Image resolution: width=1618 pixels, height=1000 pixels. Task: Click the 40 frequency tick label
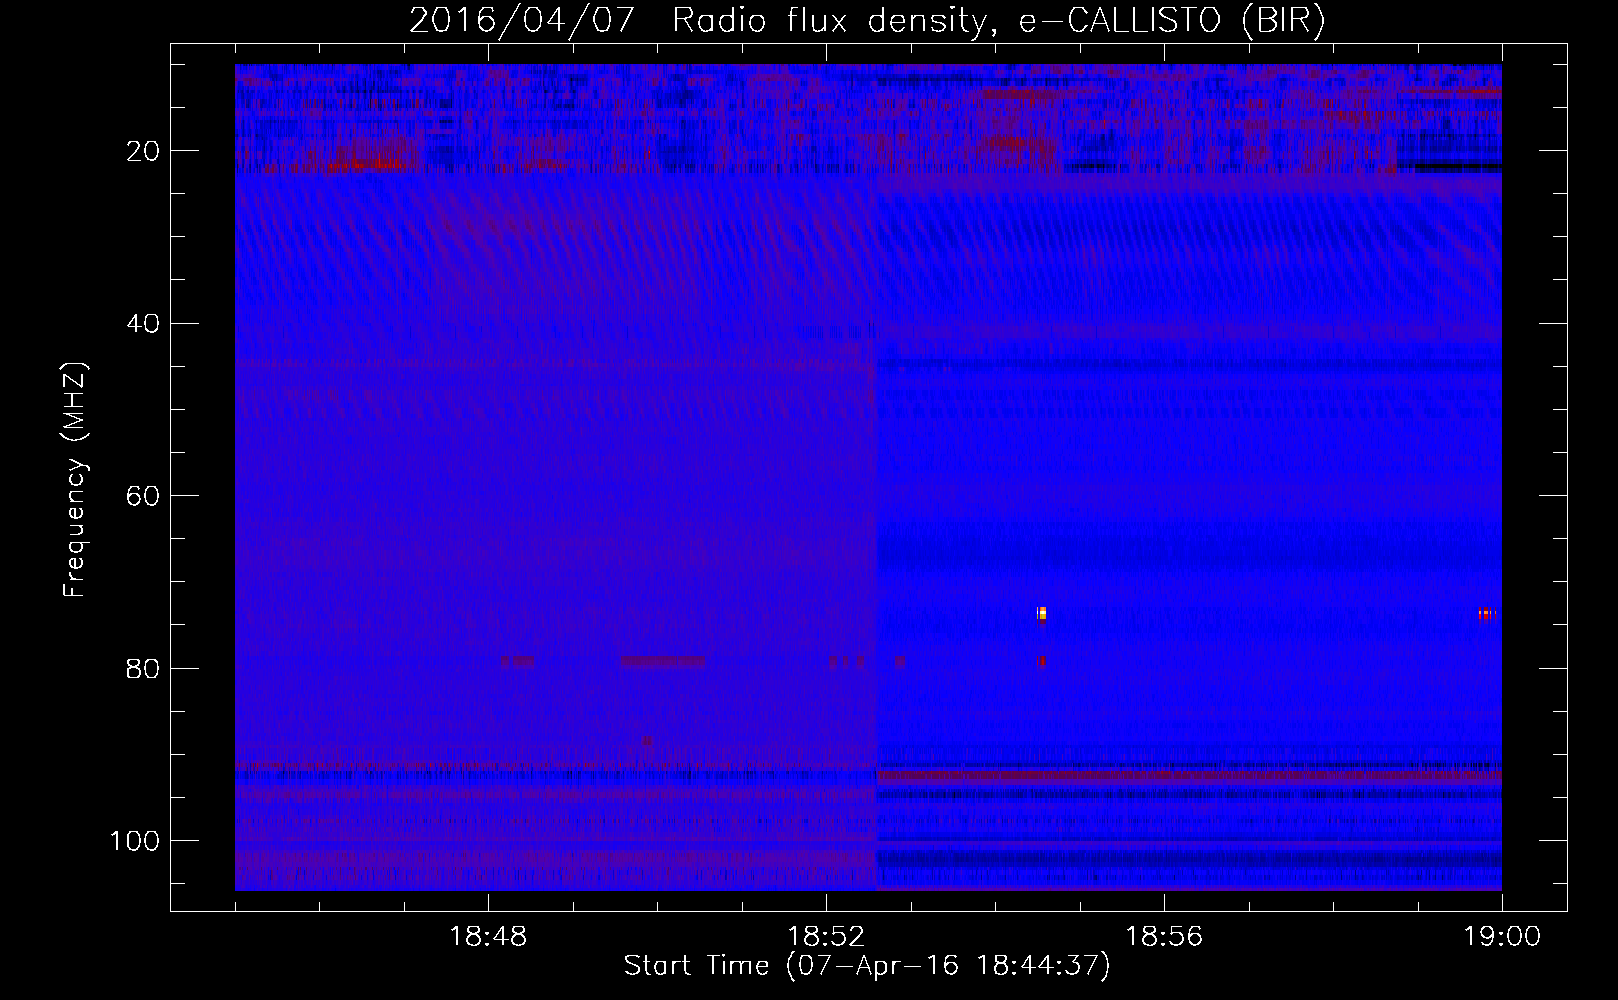(x=143, y=324)
